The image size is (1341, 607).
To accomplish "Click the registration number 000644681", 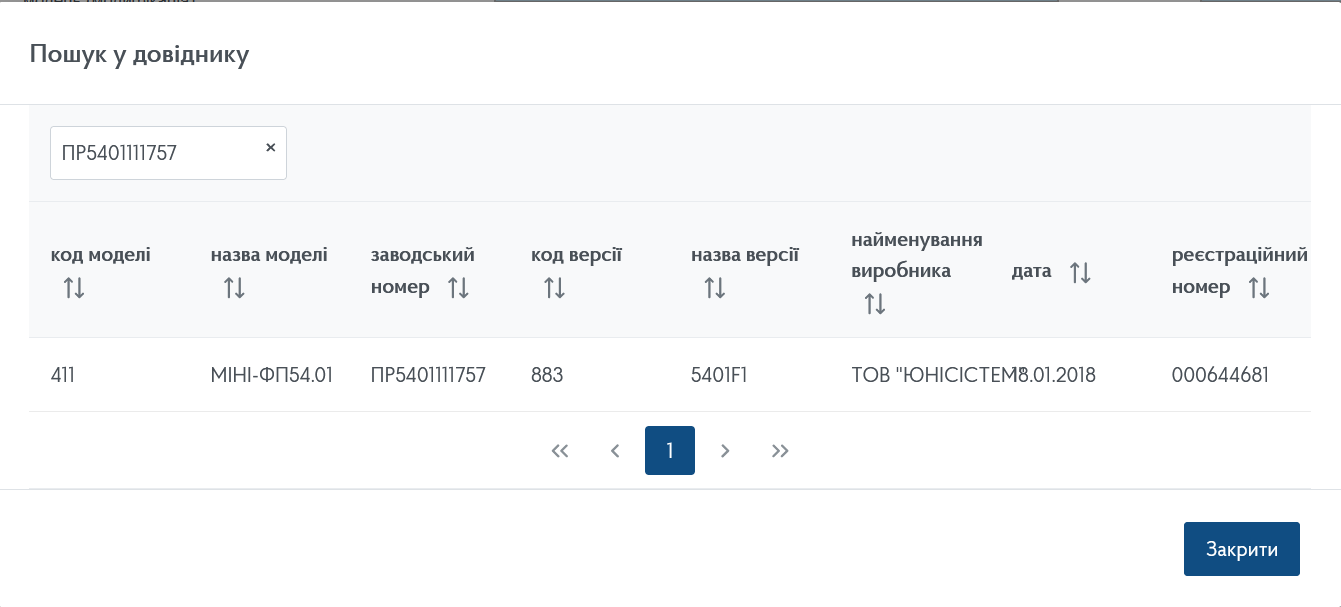I will click(x=1220, y=375).
